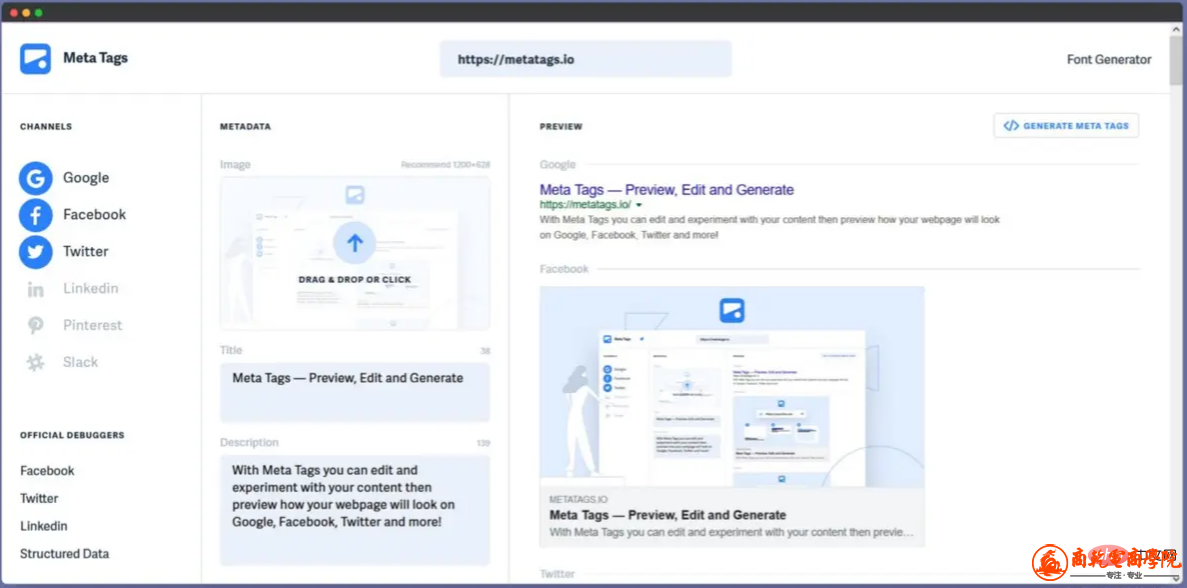Click into the Description text area

355,509
